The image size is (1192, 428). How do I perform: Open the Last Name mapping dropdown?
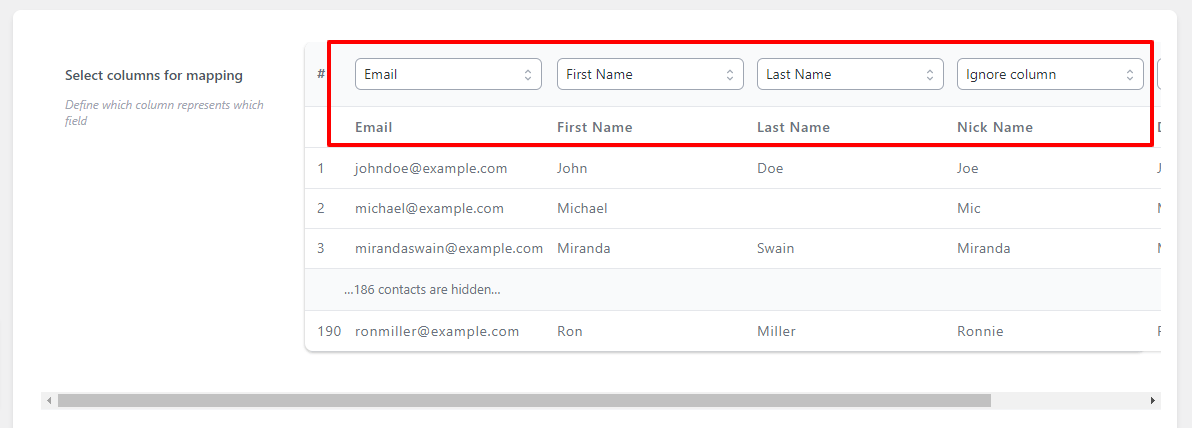(850, 75)
